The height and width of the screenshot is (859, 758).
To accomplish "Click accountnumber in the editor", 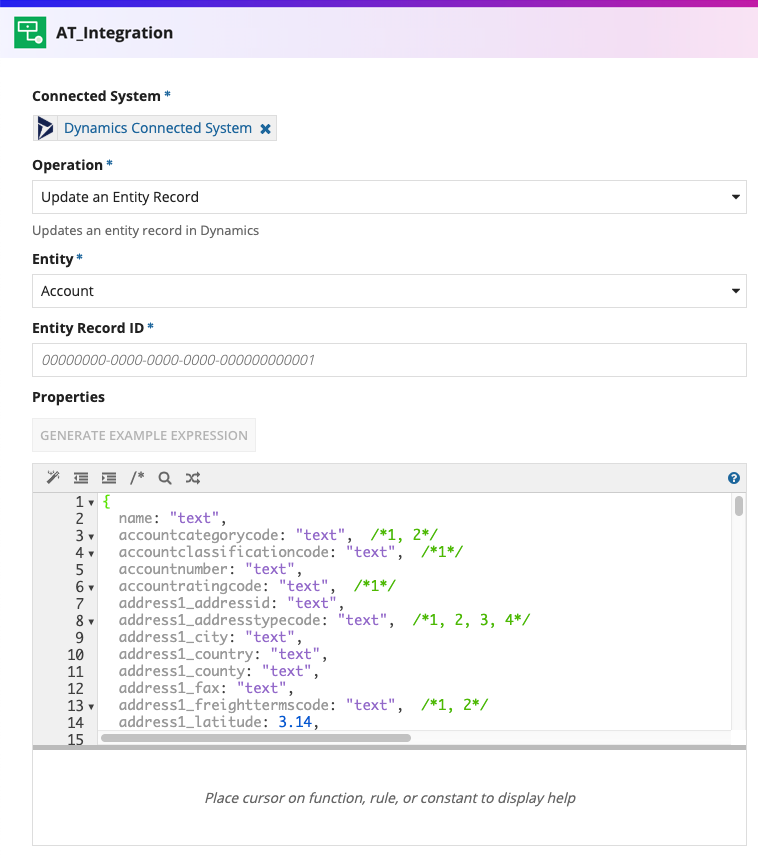I will coord(173,569).
